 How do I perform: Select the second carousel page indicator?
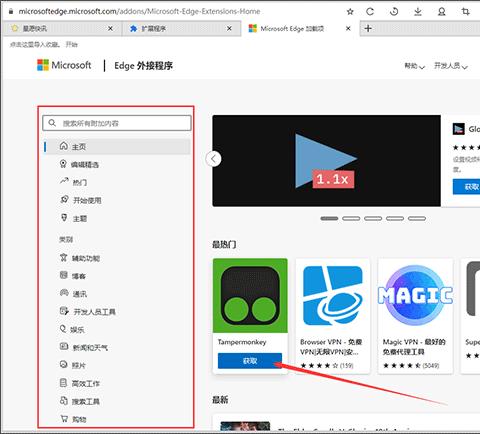pos(351,218)
